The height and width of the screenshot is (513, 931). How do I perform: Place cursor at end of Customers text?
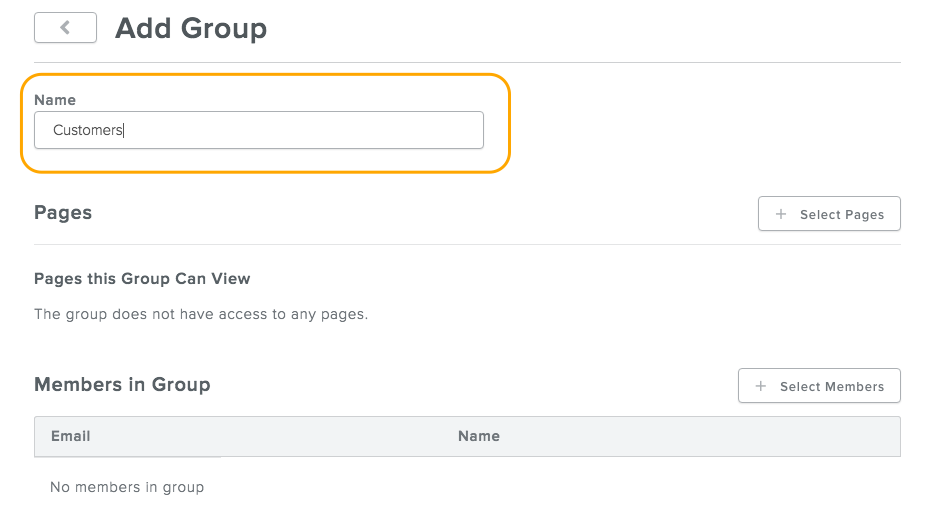point(123,130)
